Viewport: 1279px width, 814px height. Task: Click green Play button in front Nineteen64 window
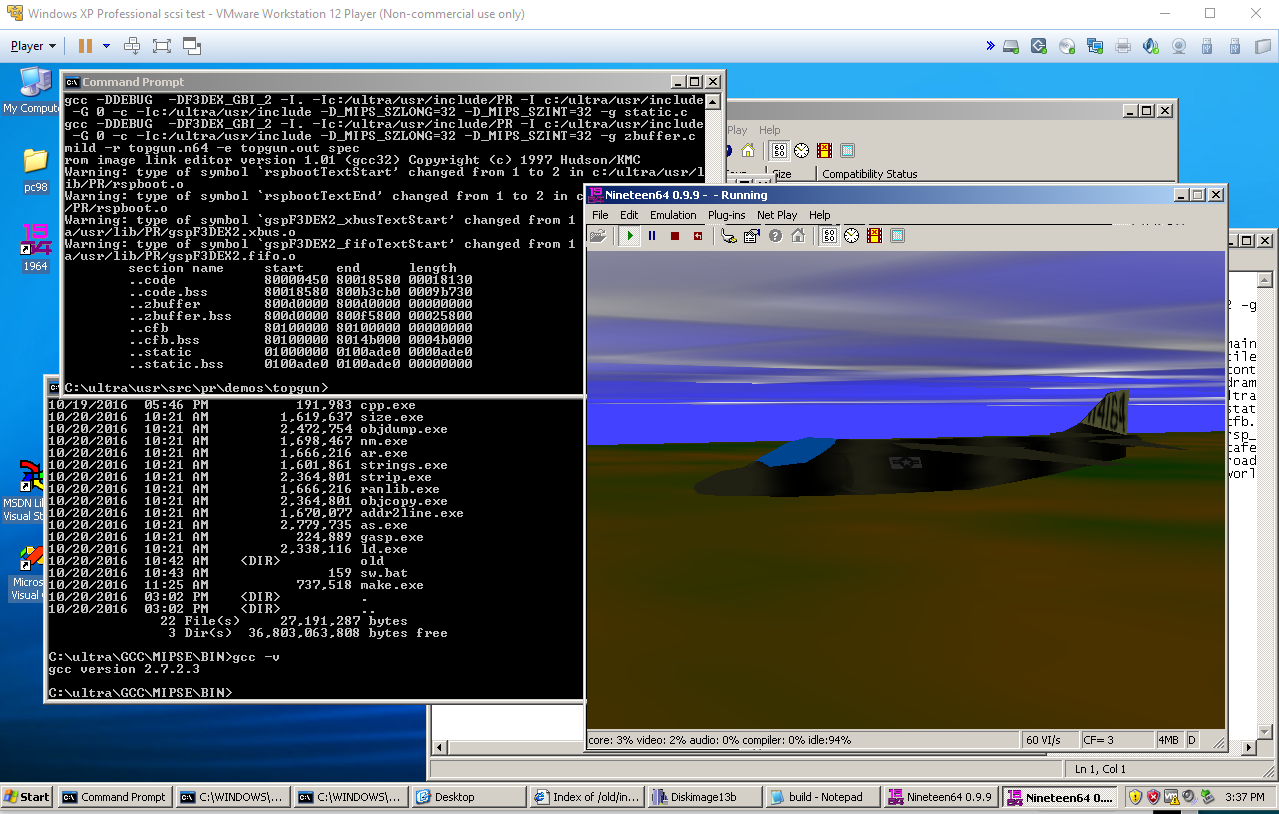630,236
